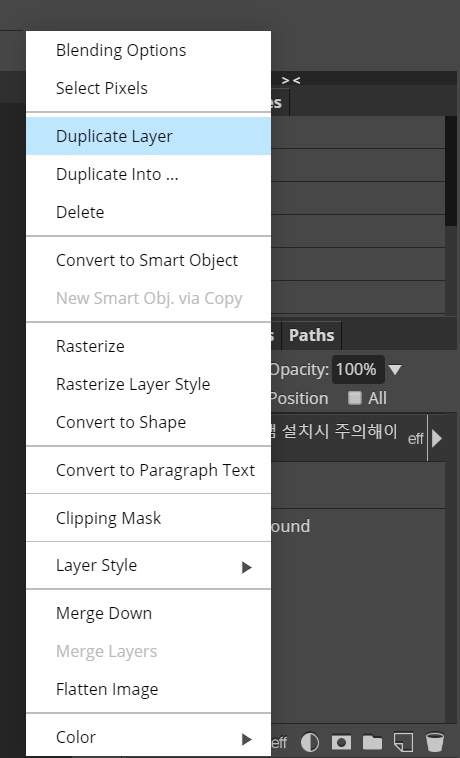Screen dimensions: 460x758
Task: Choose Convert to Shape
Action: (148, 422)
